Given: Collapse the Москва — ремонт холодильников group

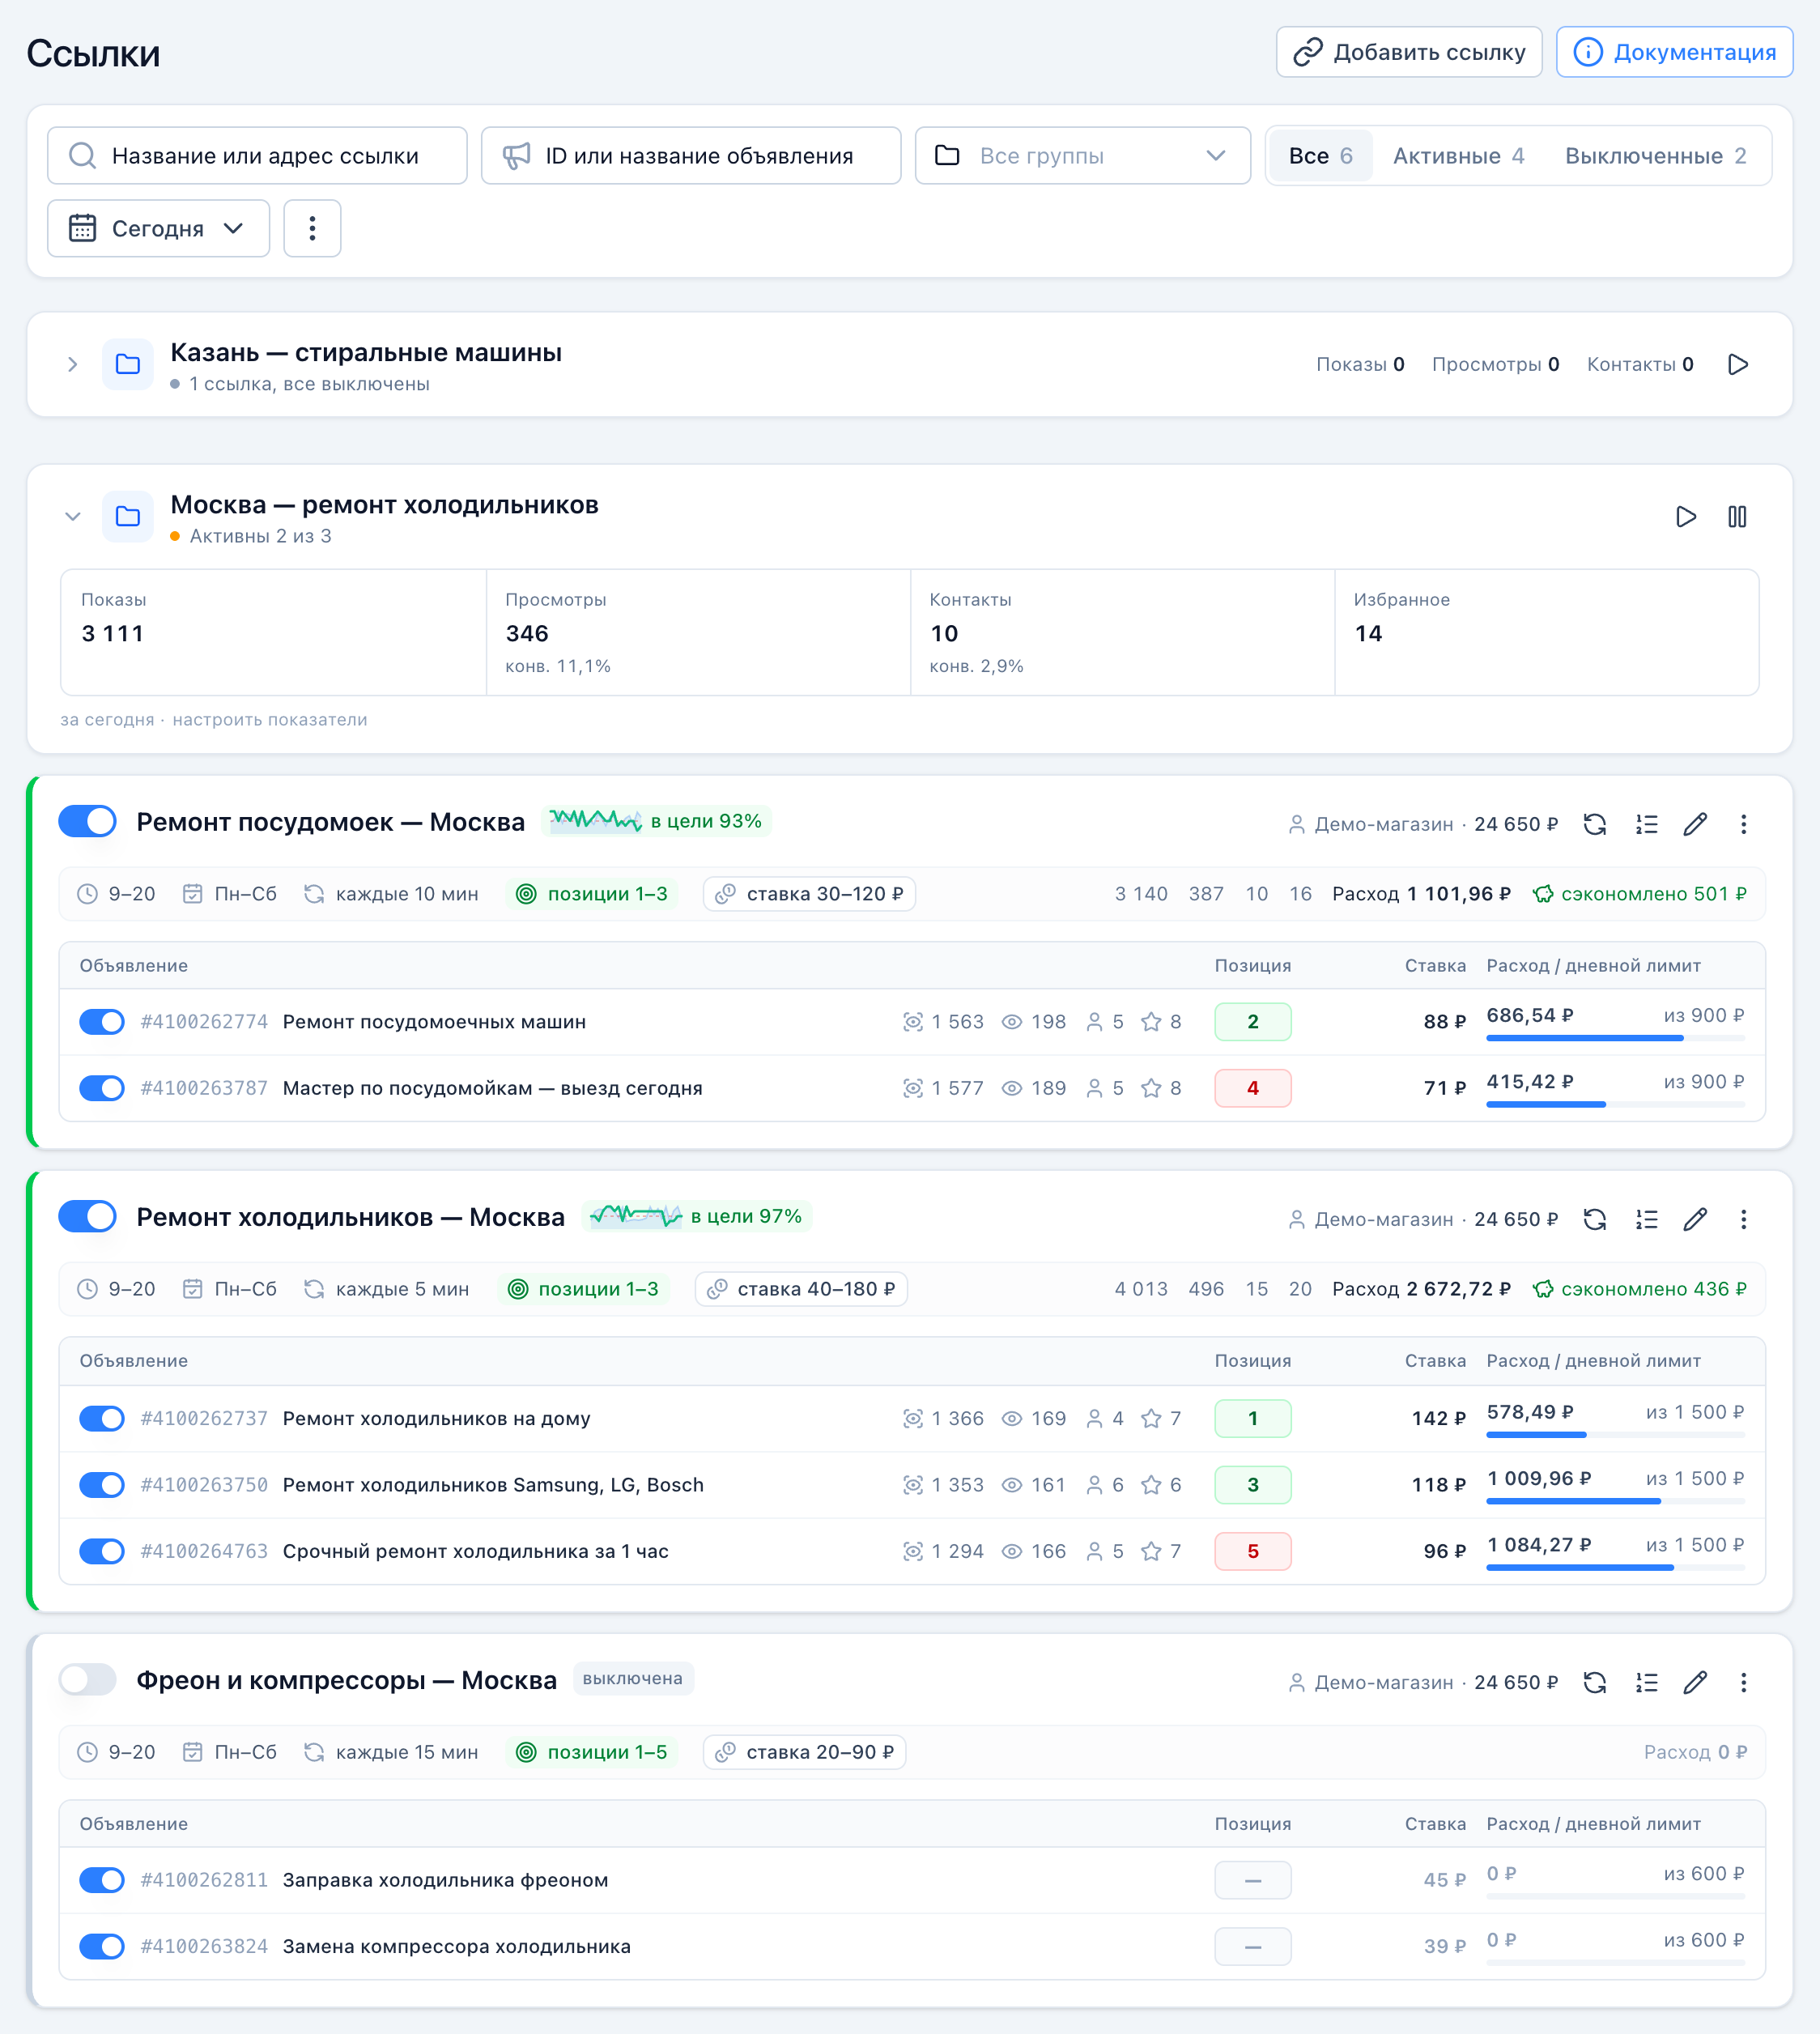Looking at the screenshot, I should [72, 517].
